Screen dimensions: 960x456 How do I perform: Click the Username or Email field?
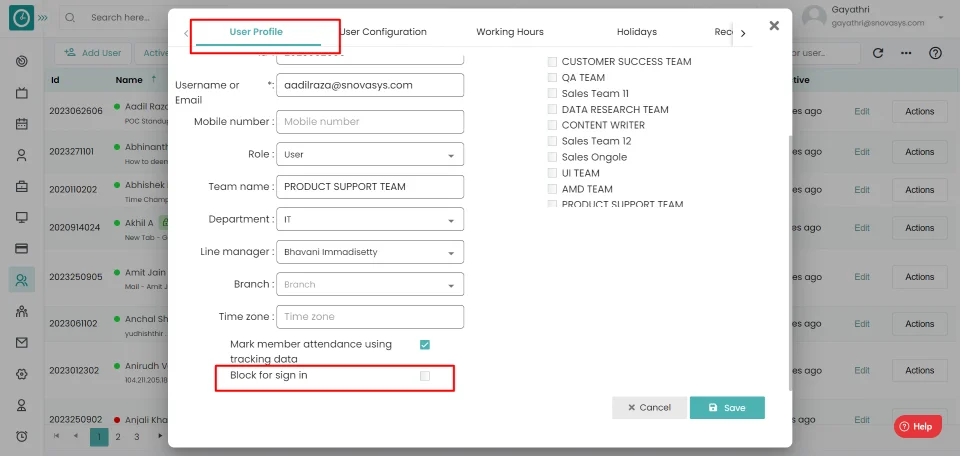(x=370, y=85)
